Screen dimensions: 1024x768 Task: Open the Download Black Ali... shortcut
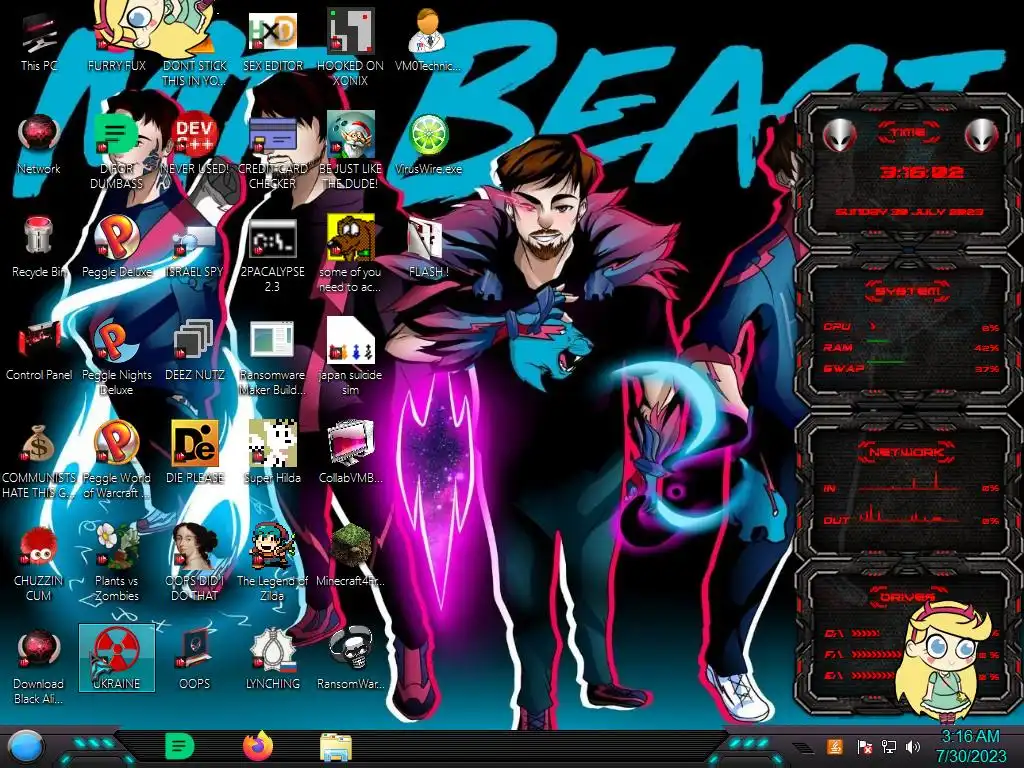[39, 667]
